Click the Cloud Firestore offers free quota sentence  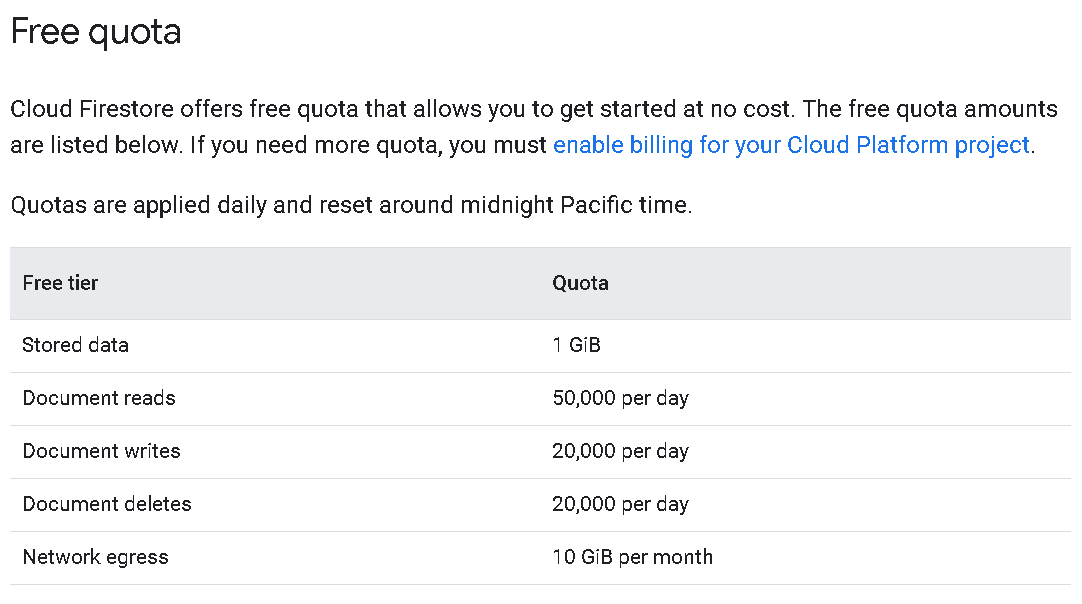click(400, 109)
